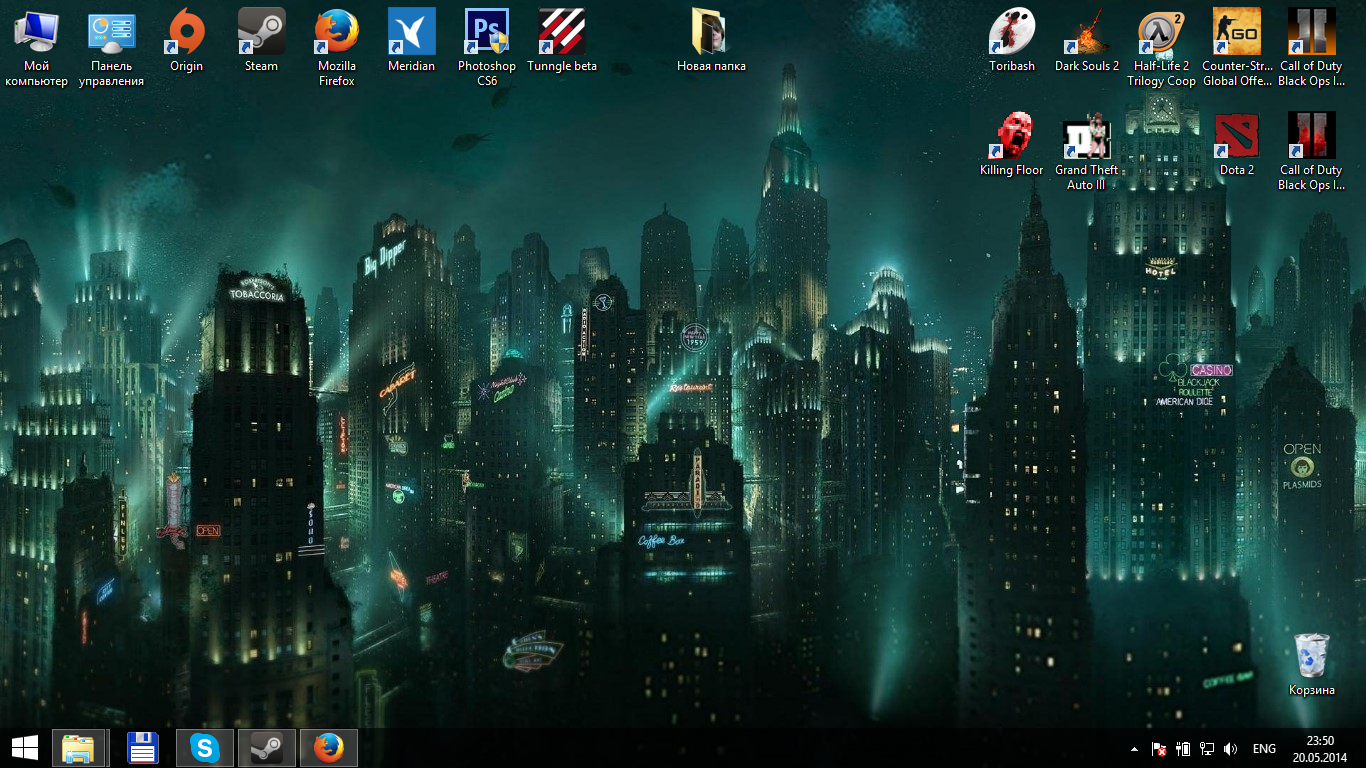Click the floppy disk icon in taskbar
This screenshot has height=768, width=1366.
143,748
